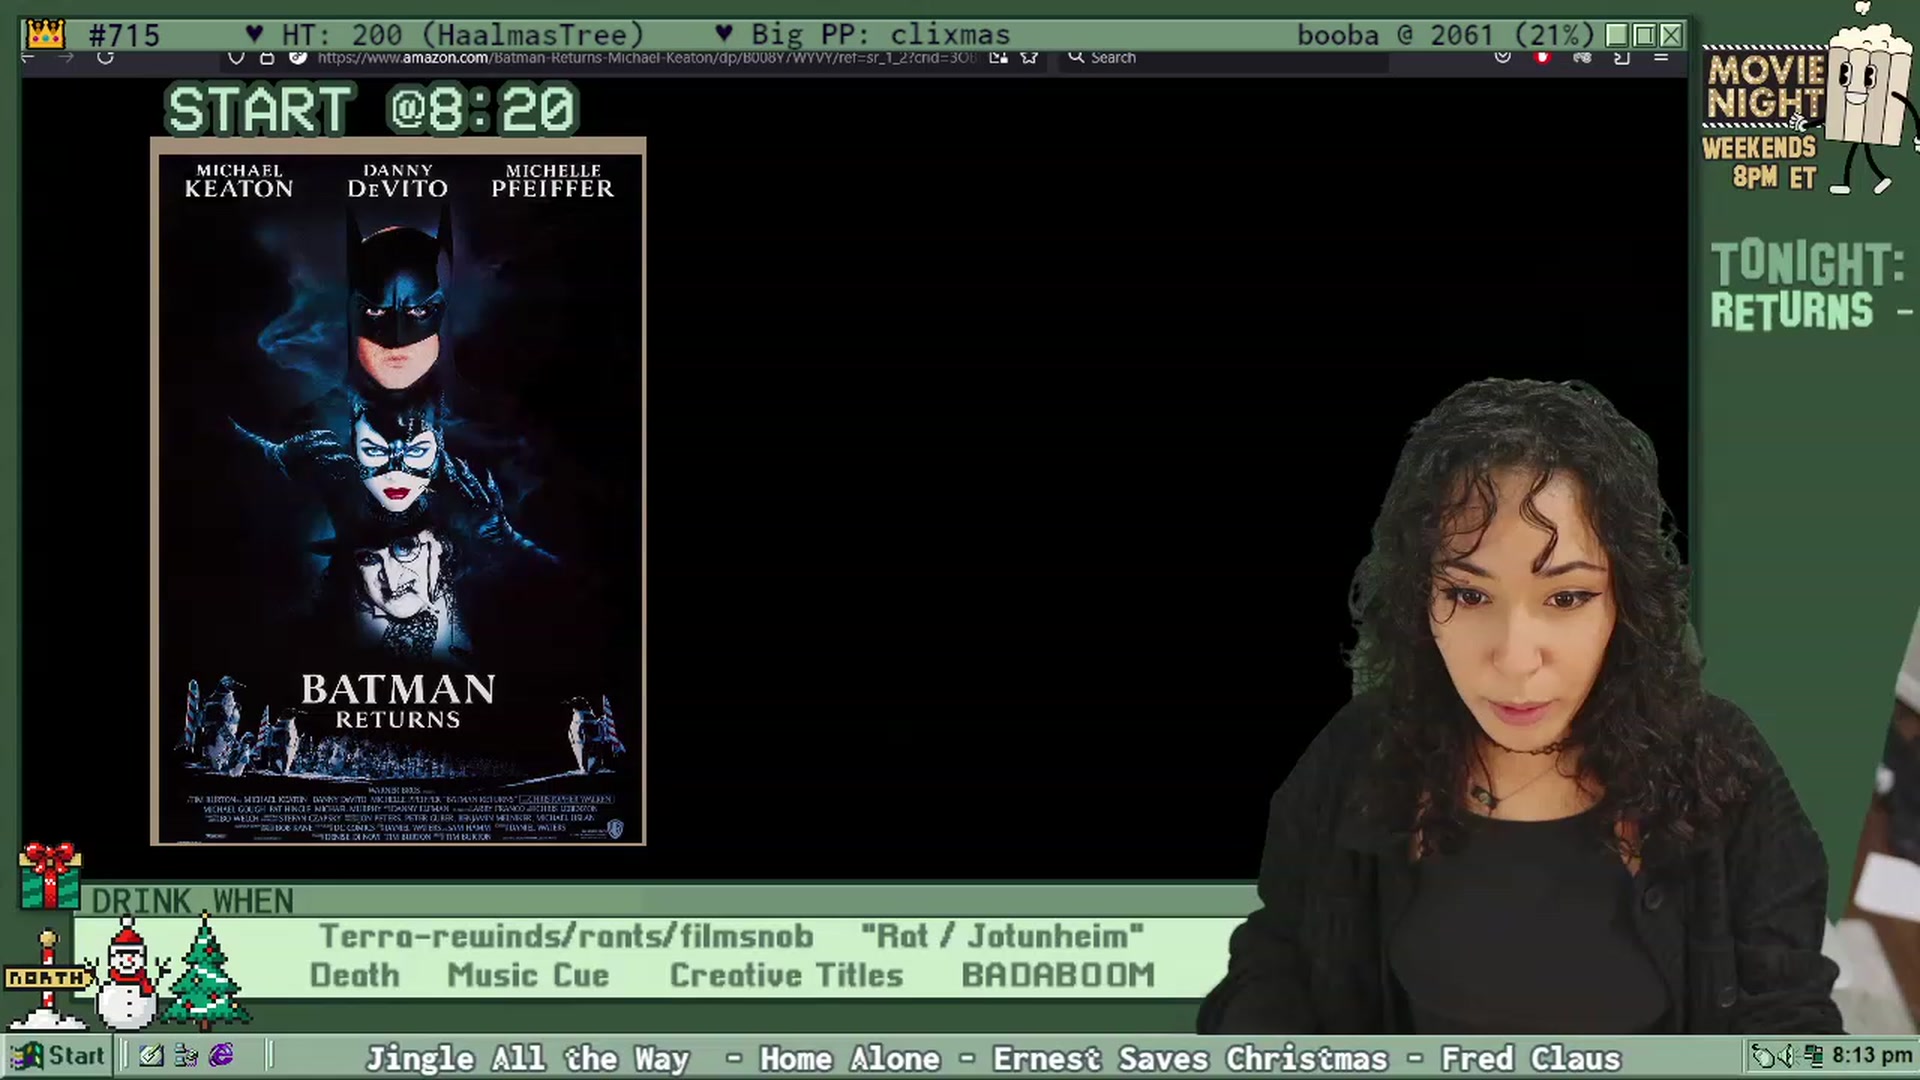This screenshot has width=1920, height=1080.
Task: Click the first quick launch notepad icon
Action: [151, 1055]
